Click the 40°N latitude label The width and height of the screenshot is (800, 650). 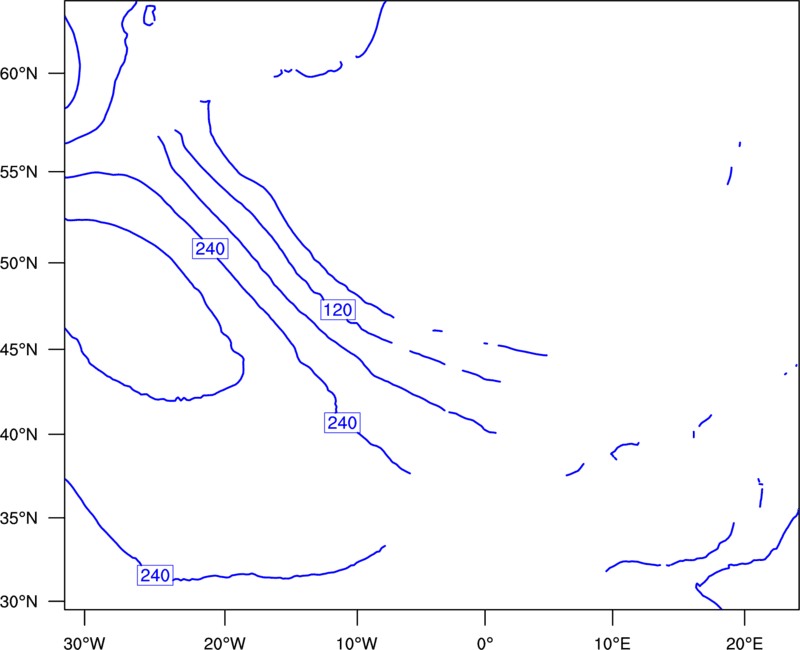coord(19,435)
